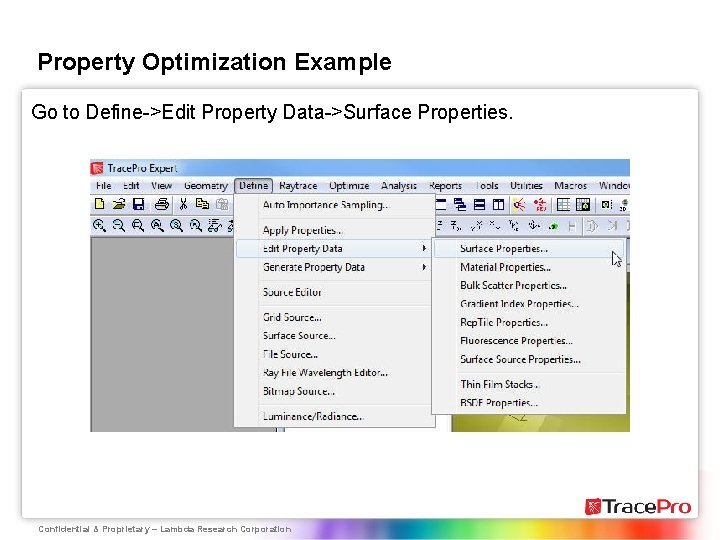Viewport: 720px width, 540px height.
Task: Expand the Edit Property Data submenu arrow
Action: [x=424, y=248]
